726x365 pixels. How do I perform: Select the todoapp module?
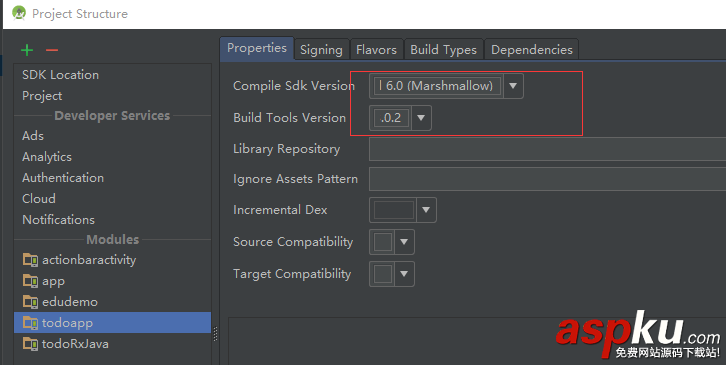113,322
